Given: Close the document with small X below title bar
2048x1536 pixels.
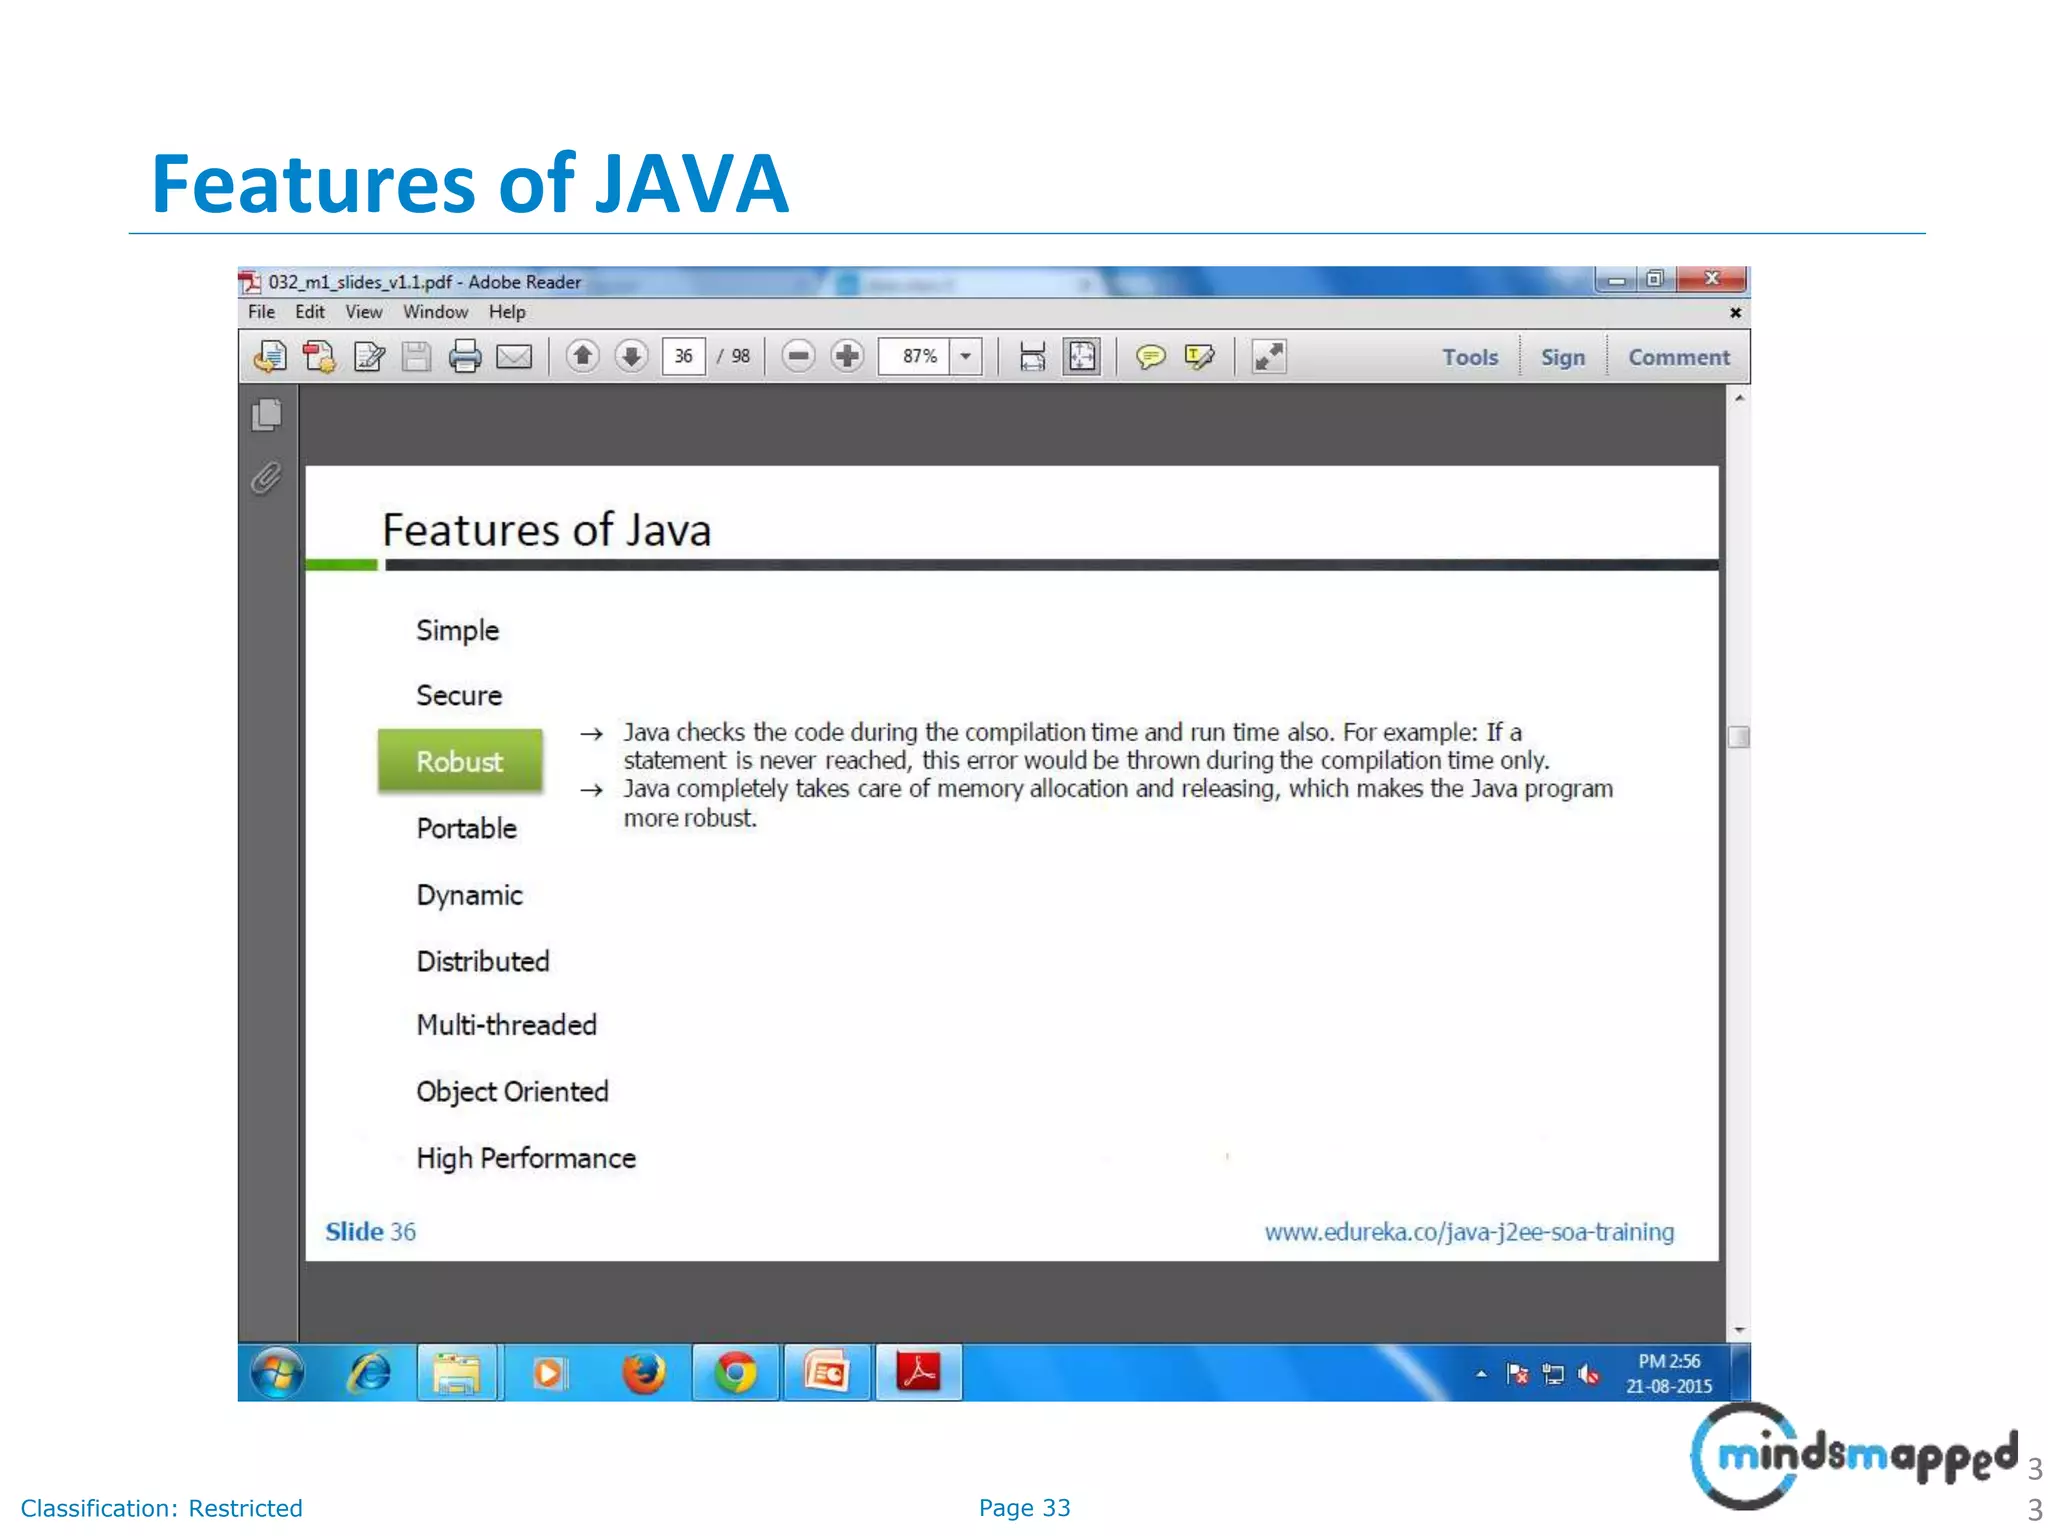Looking at the screenshot, I should tap(1736, 313).
